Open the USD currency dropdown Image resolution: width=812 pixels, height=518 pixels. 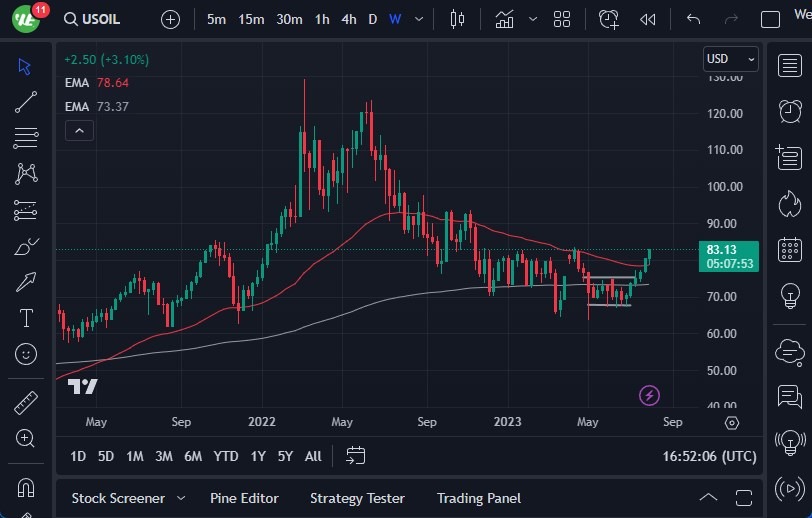(730, 59)
